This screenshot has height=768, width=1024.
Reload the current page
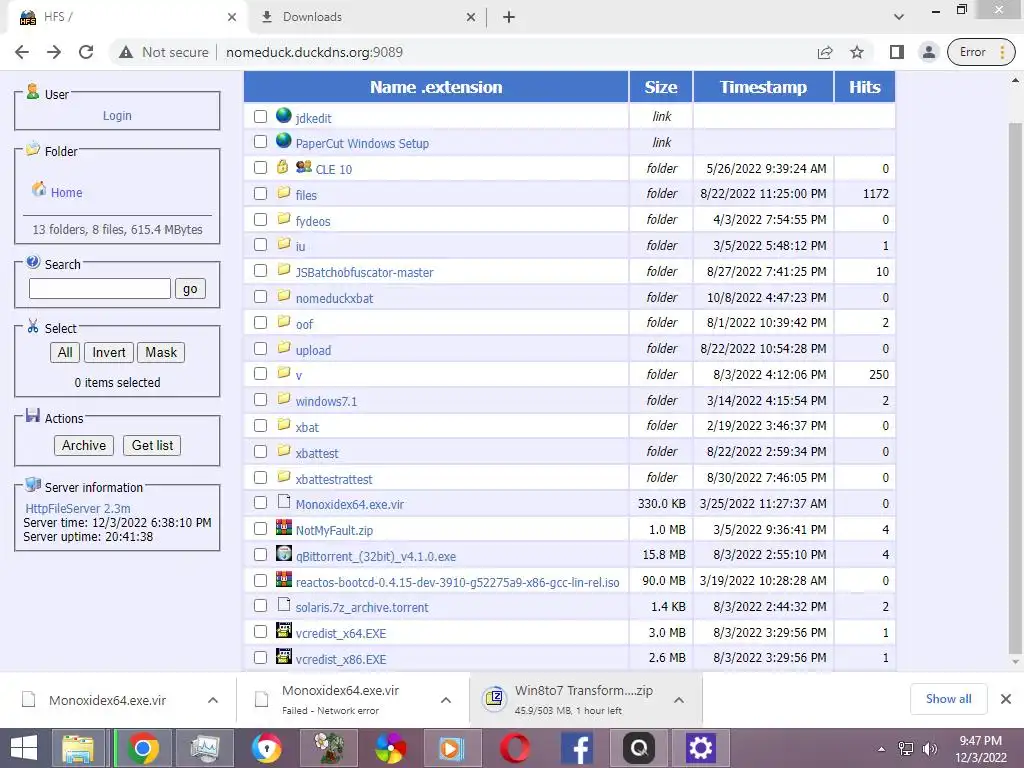tap(86, 52)
